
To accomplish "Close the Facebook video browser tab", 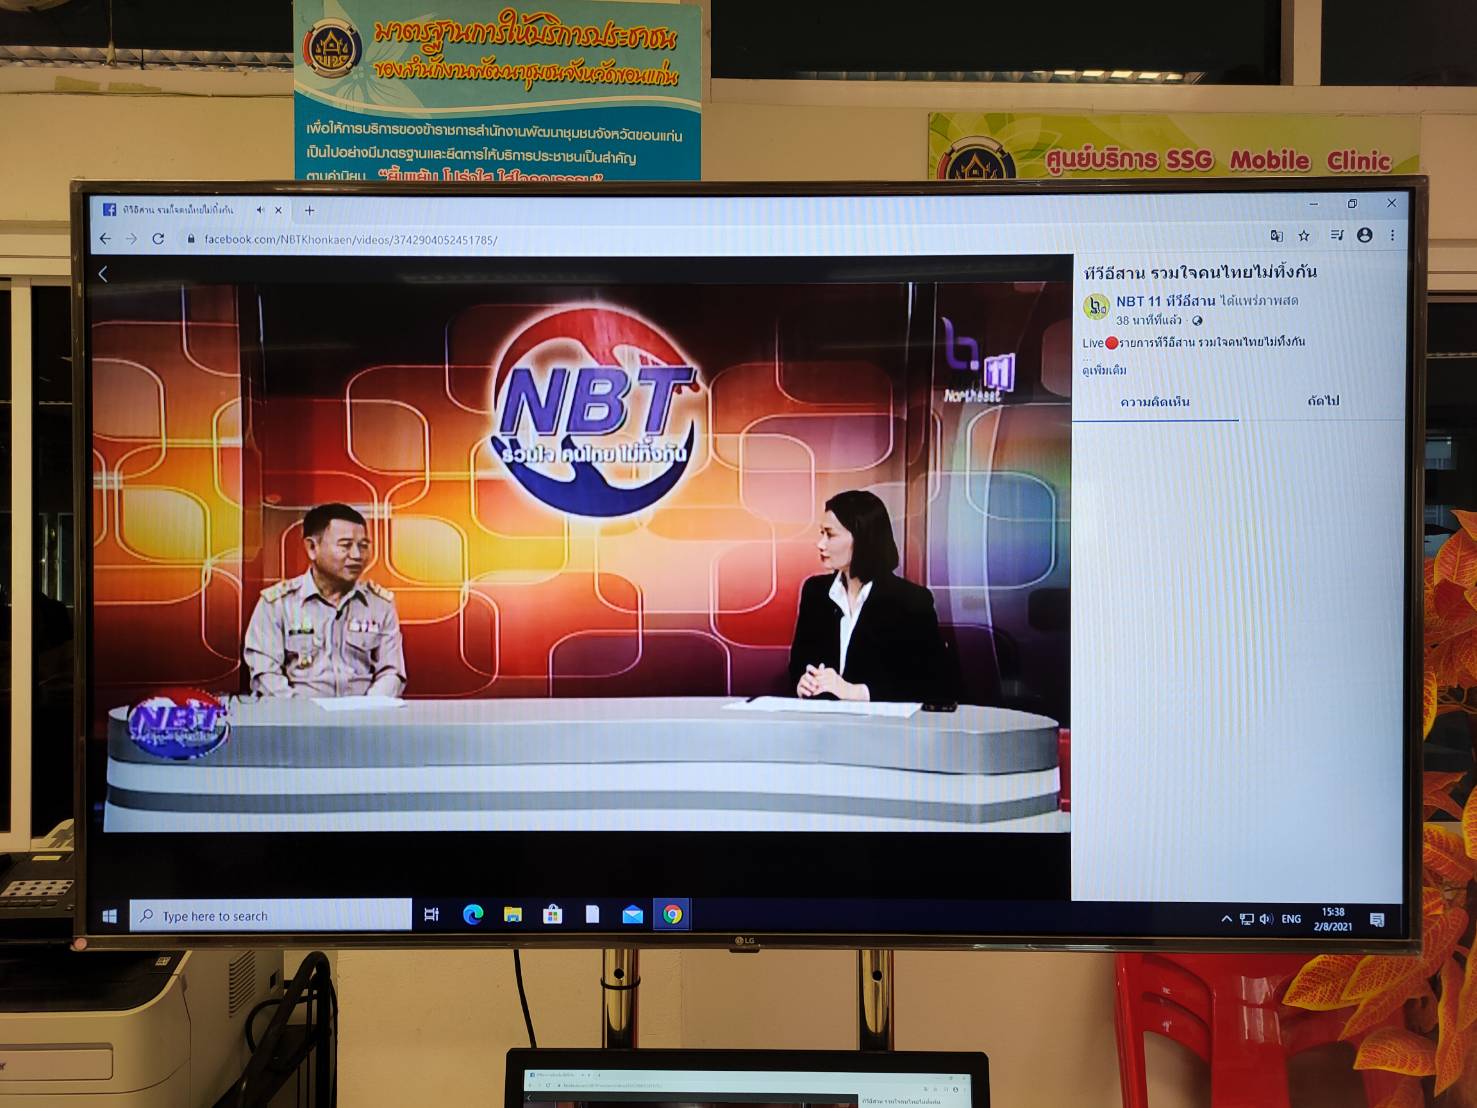I will [x=279, y=210].
